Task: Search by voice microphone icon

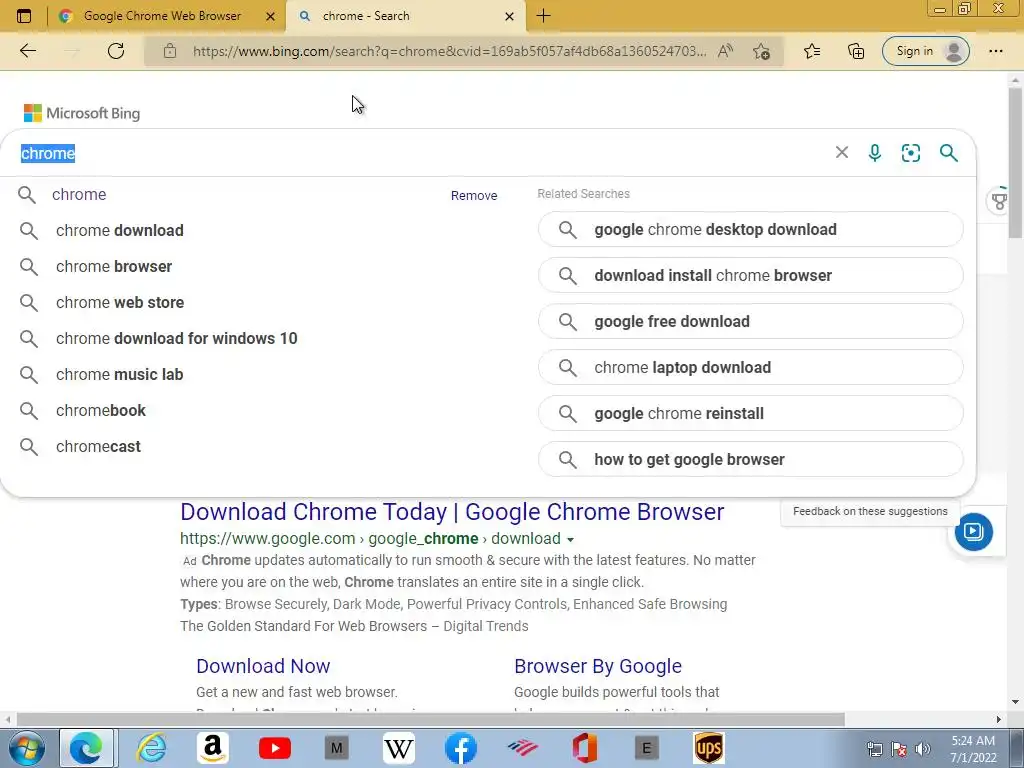Action: [874, 153]
